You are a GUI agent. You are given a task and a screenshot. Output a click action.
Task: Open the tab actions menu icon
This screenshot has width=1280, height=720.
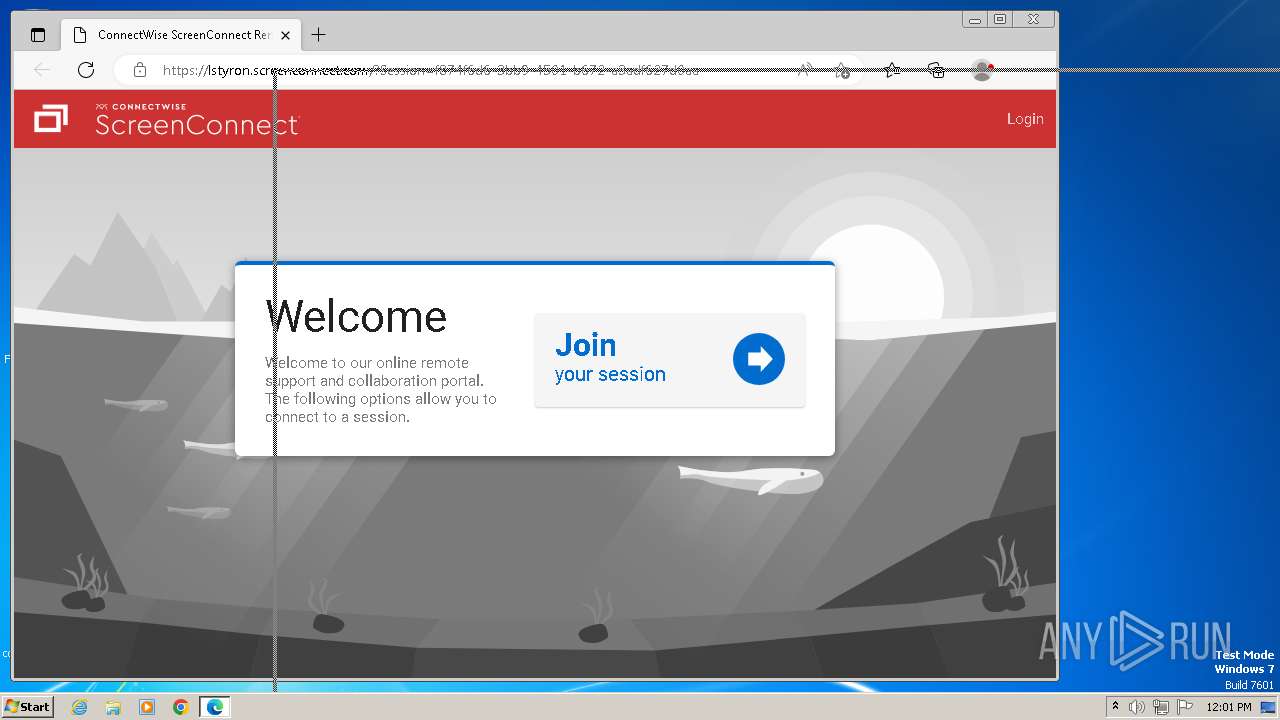pos(38,35)
